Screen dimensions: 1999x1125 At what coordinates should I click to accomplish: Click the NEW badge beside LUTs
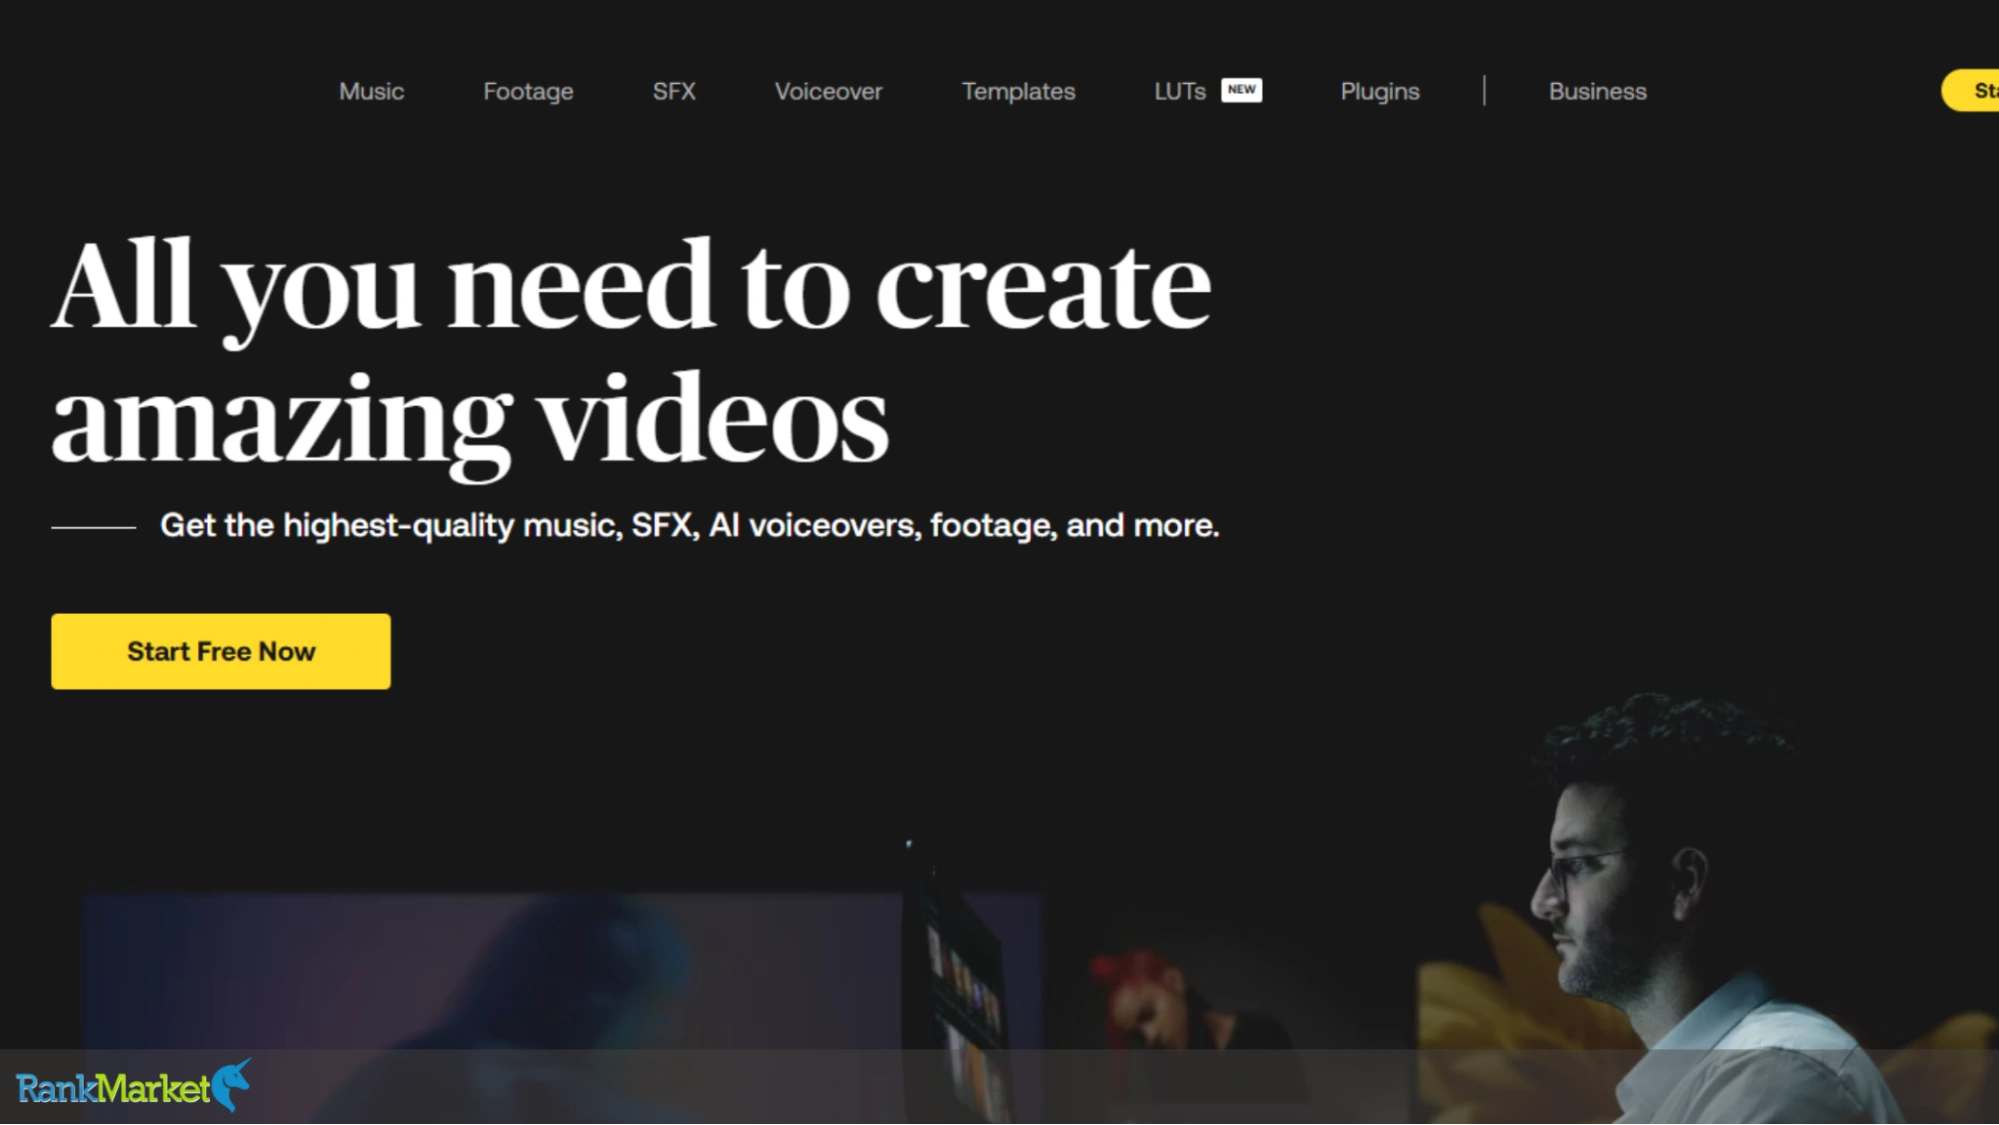coord(1241,90)
